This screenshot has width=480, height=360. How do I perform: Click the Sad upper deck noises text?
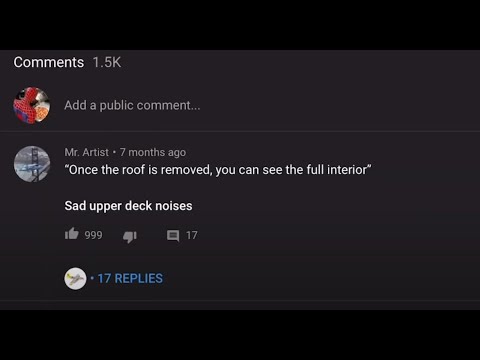(x=128, y=206)
